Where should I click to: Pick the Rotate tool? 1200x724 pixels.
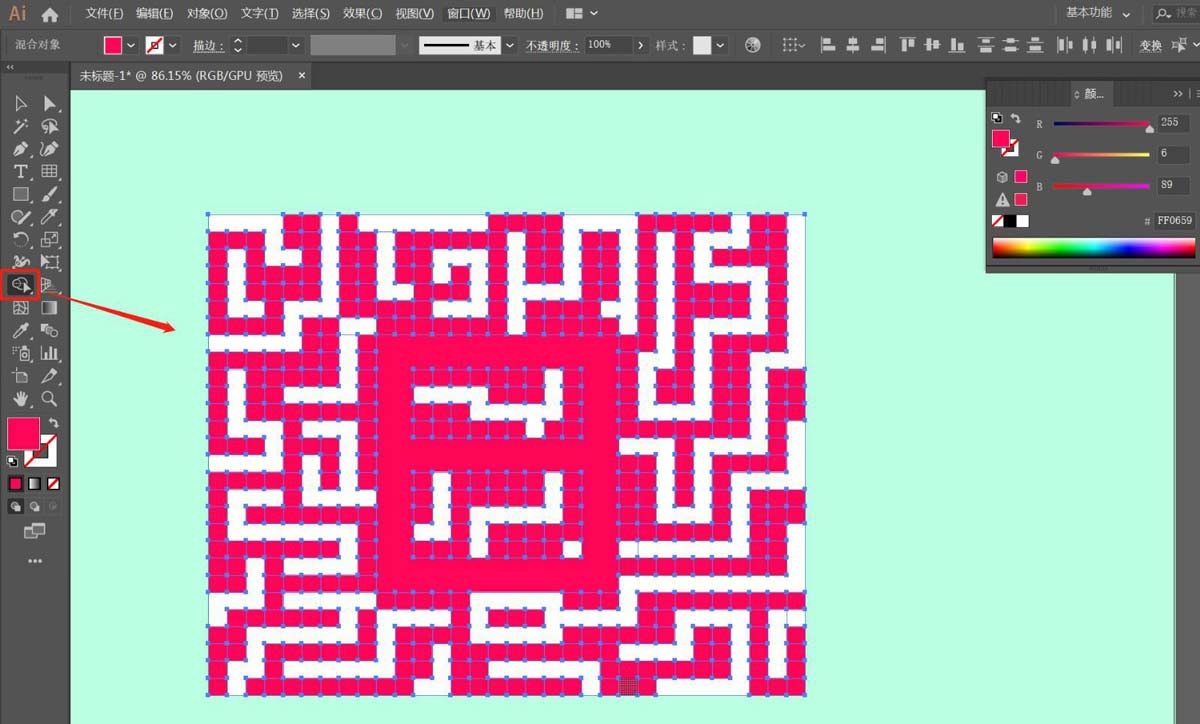coord(20,239)
